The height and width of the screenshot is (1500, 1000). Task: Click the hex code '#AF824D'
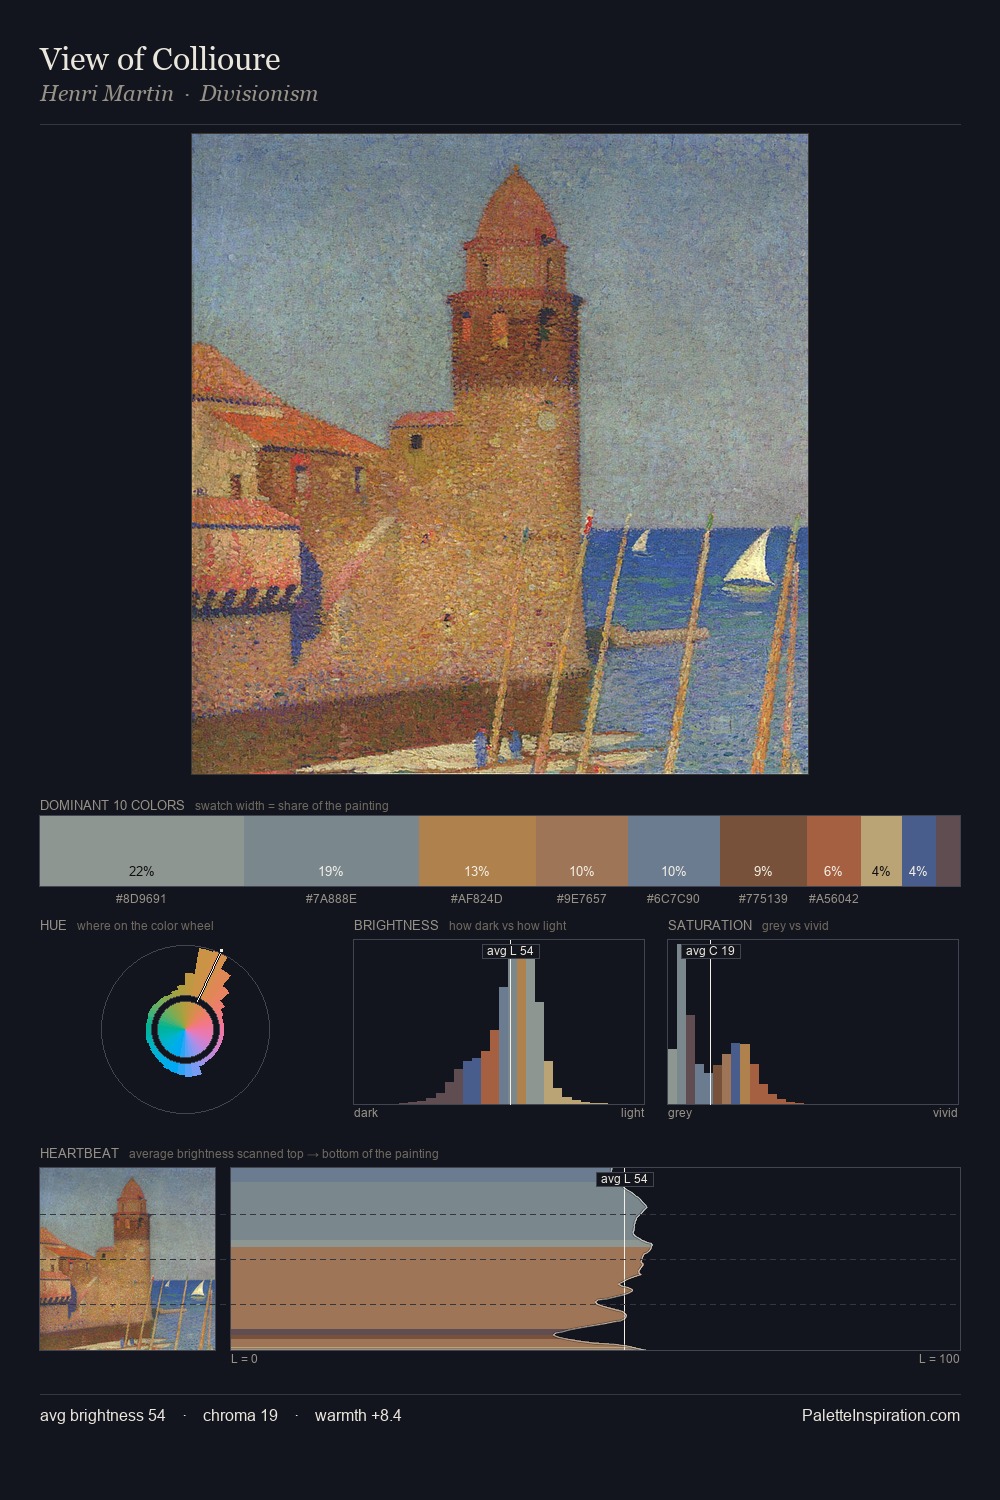click(477, 899)
